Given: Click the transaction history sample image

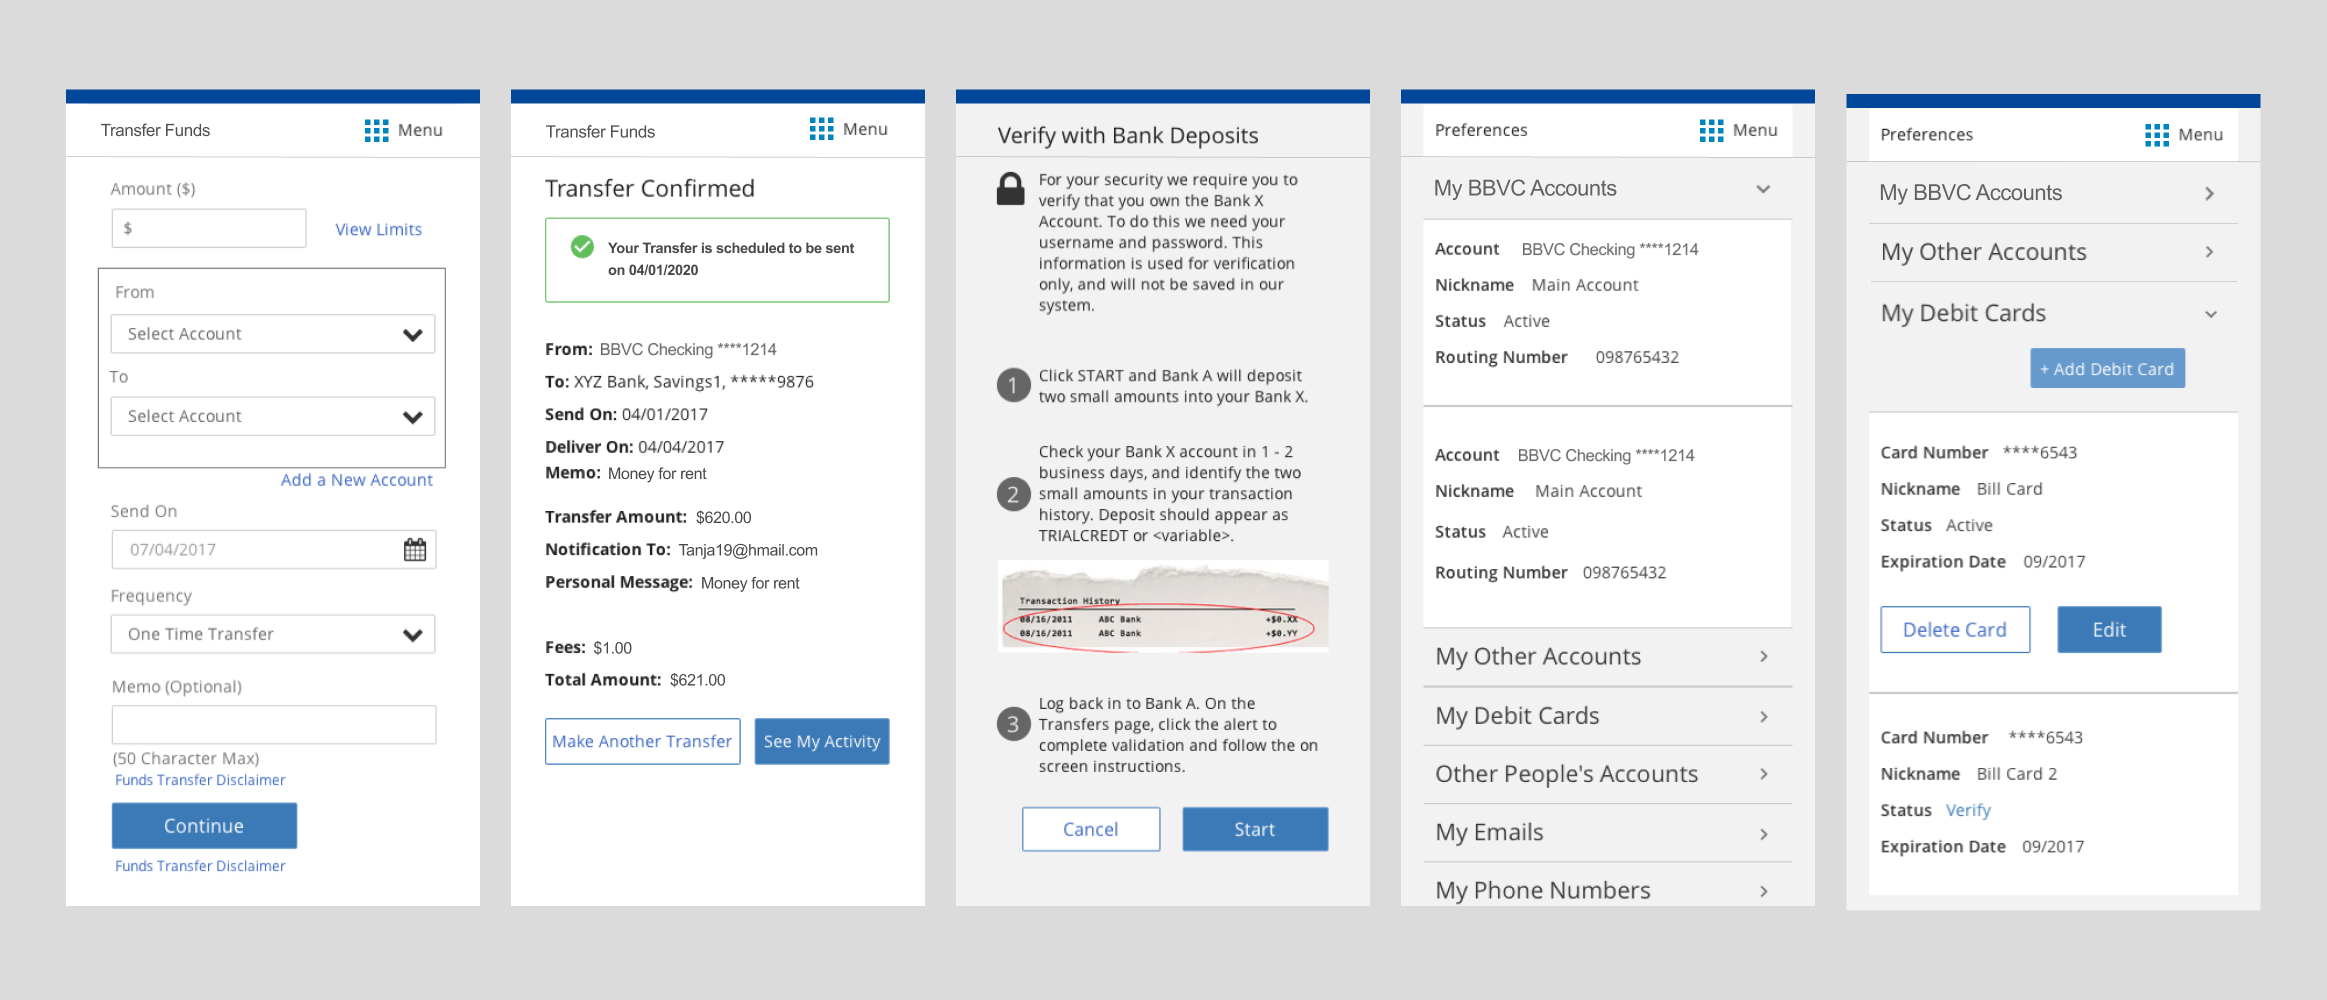Looking at the screenshot, I should (x=1162, y=607).
